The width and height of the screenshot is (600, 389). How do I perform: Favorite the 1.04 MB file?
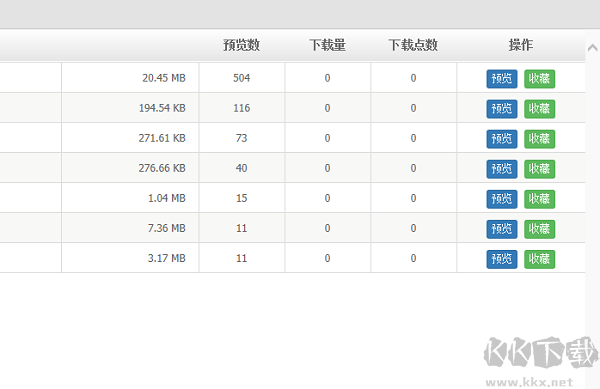(539, 199)
